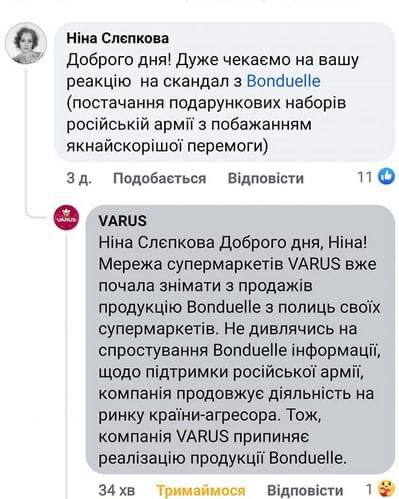This screenshot has height=499, width=399.
Task: Open Ніна Слєпкова's profile picture
Action: click(26, 43)
